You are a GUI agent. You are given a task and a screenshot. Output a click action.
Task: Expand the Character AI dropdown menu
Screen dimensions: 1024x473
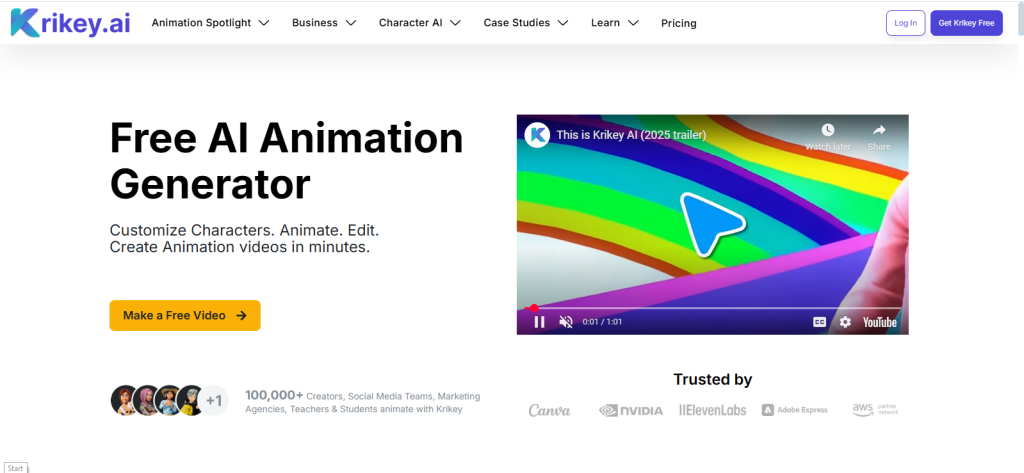tap(420, 23)
